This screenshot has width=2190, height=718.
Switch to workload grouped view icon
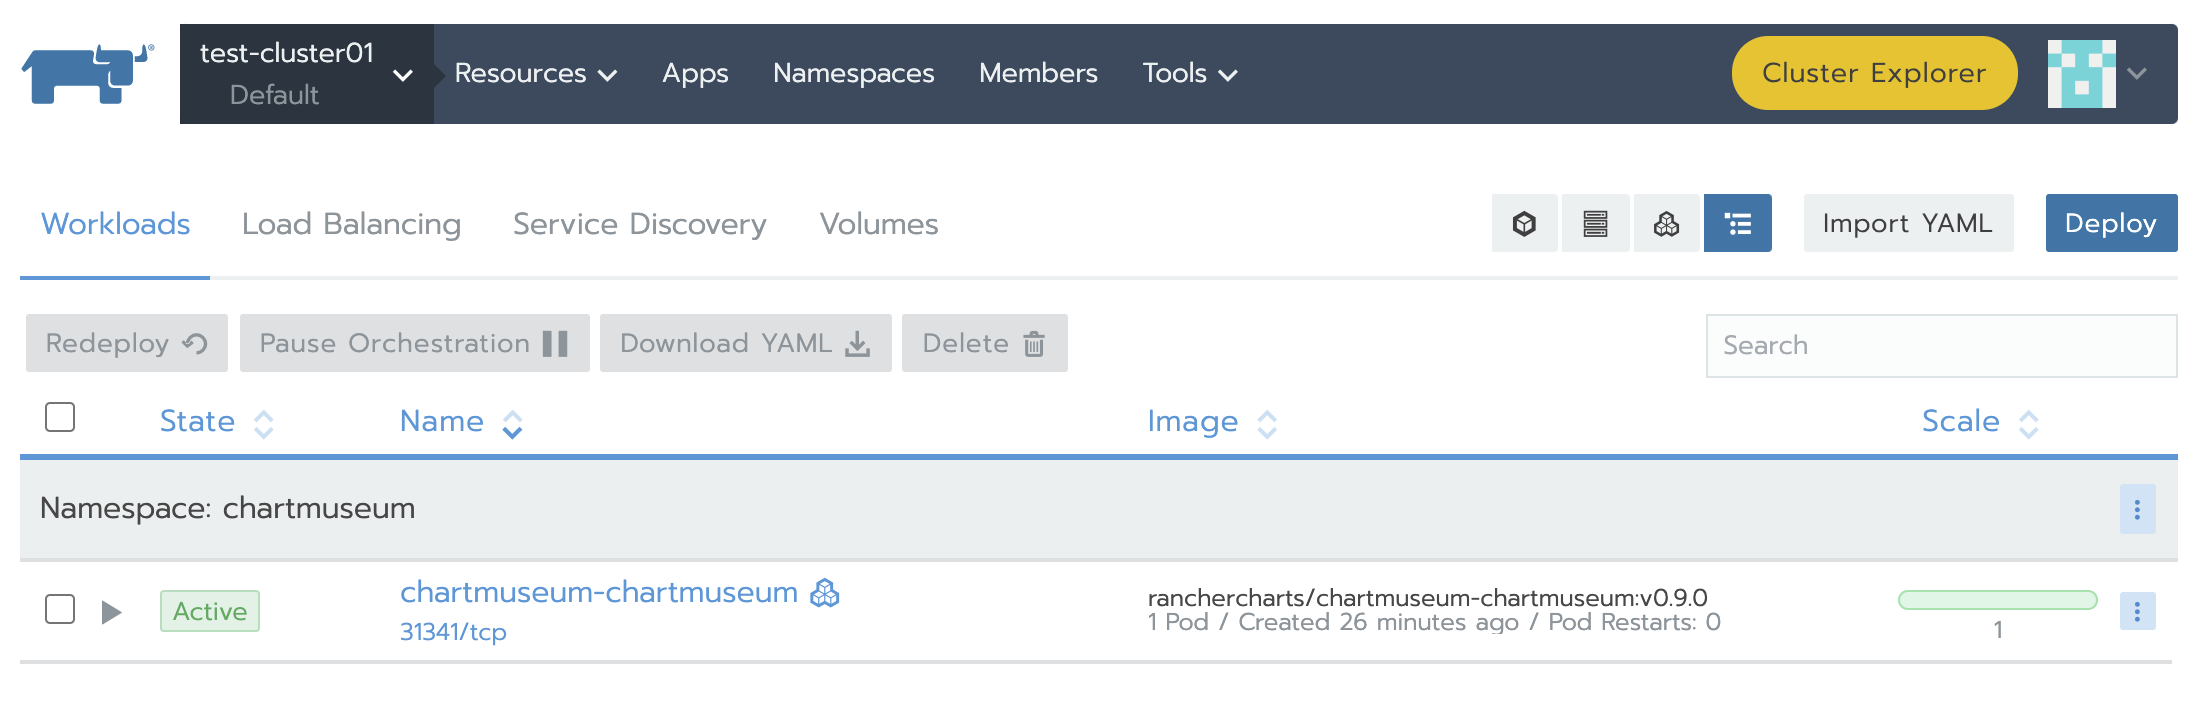1666,223
